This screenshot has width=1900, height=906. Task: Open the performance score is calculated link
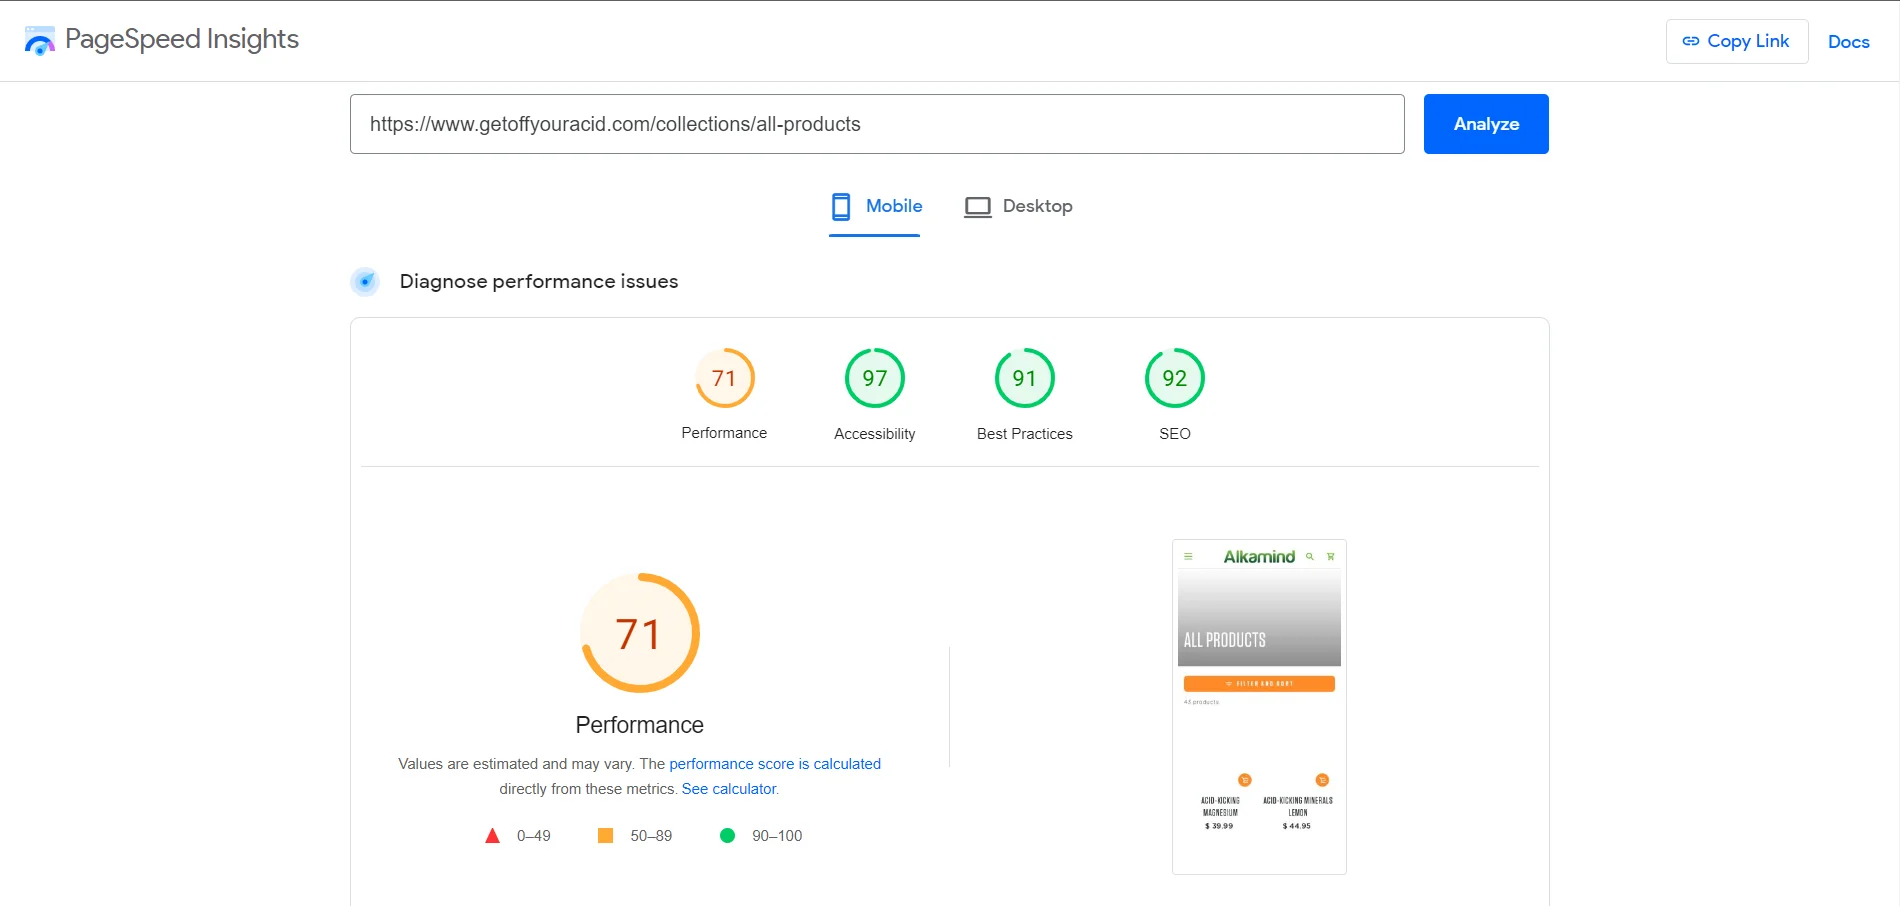(775, 764)
